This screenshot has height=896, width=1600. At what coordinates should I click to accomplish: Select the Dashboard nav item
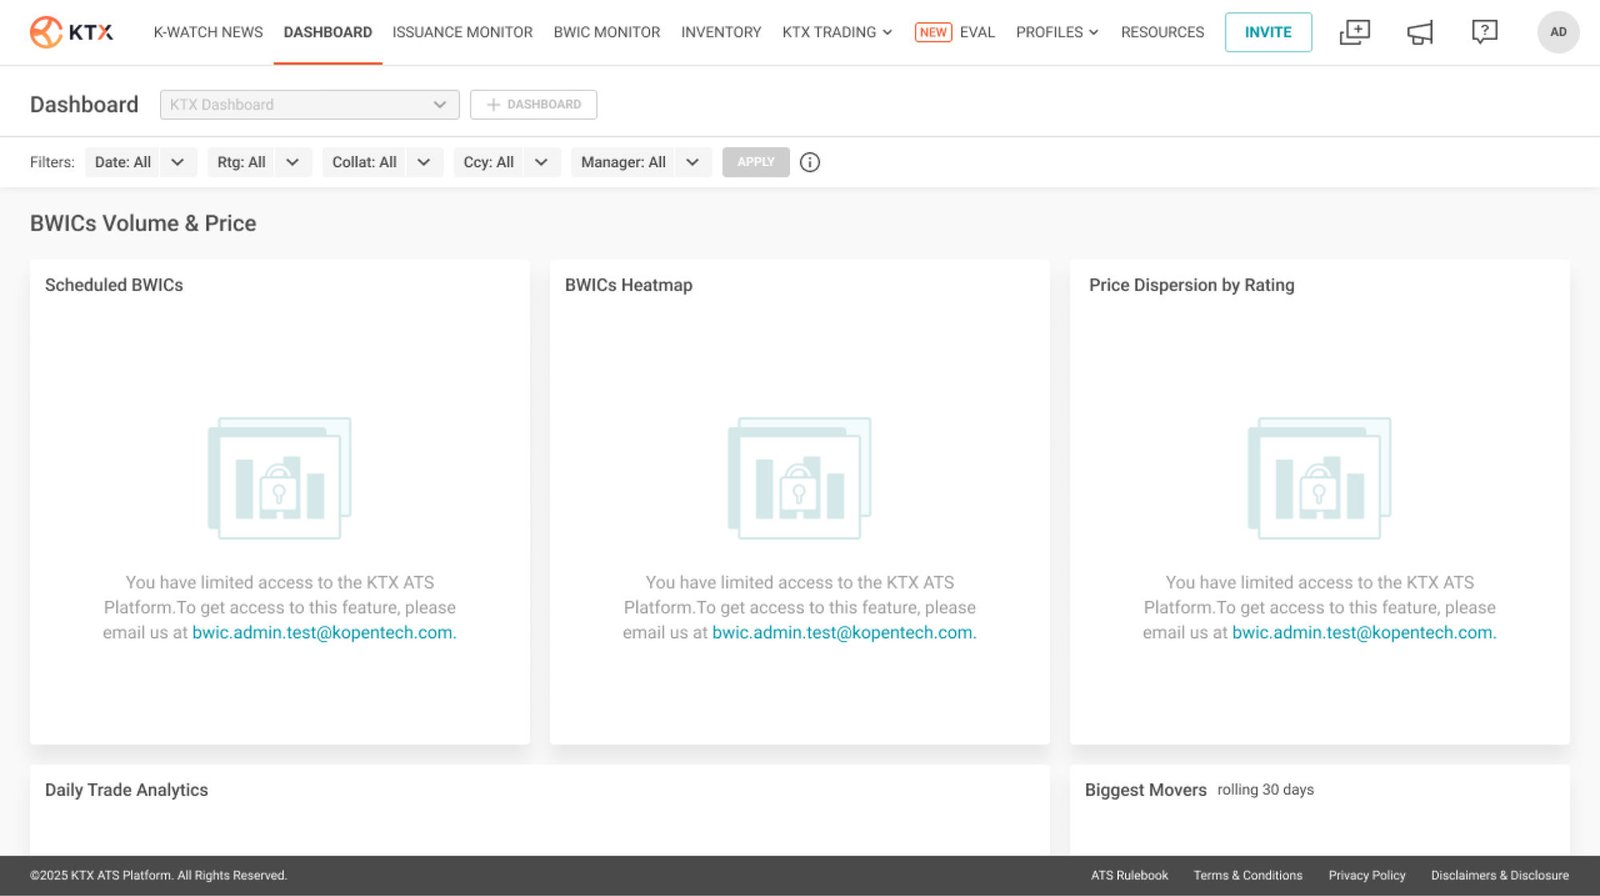tap(328, 32)
